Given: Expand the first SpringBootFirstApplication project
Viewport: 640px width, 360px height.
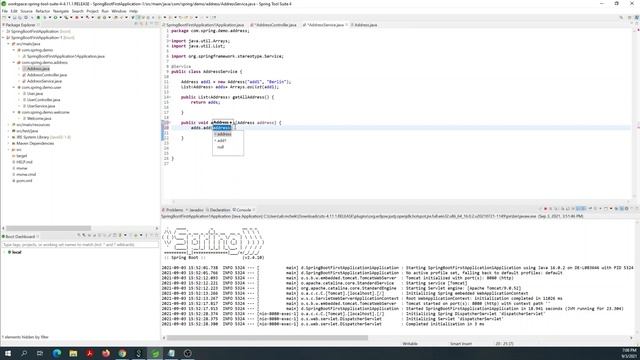Looking at the screenshot, I should pos(3,31).
